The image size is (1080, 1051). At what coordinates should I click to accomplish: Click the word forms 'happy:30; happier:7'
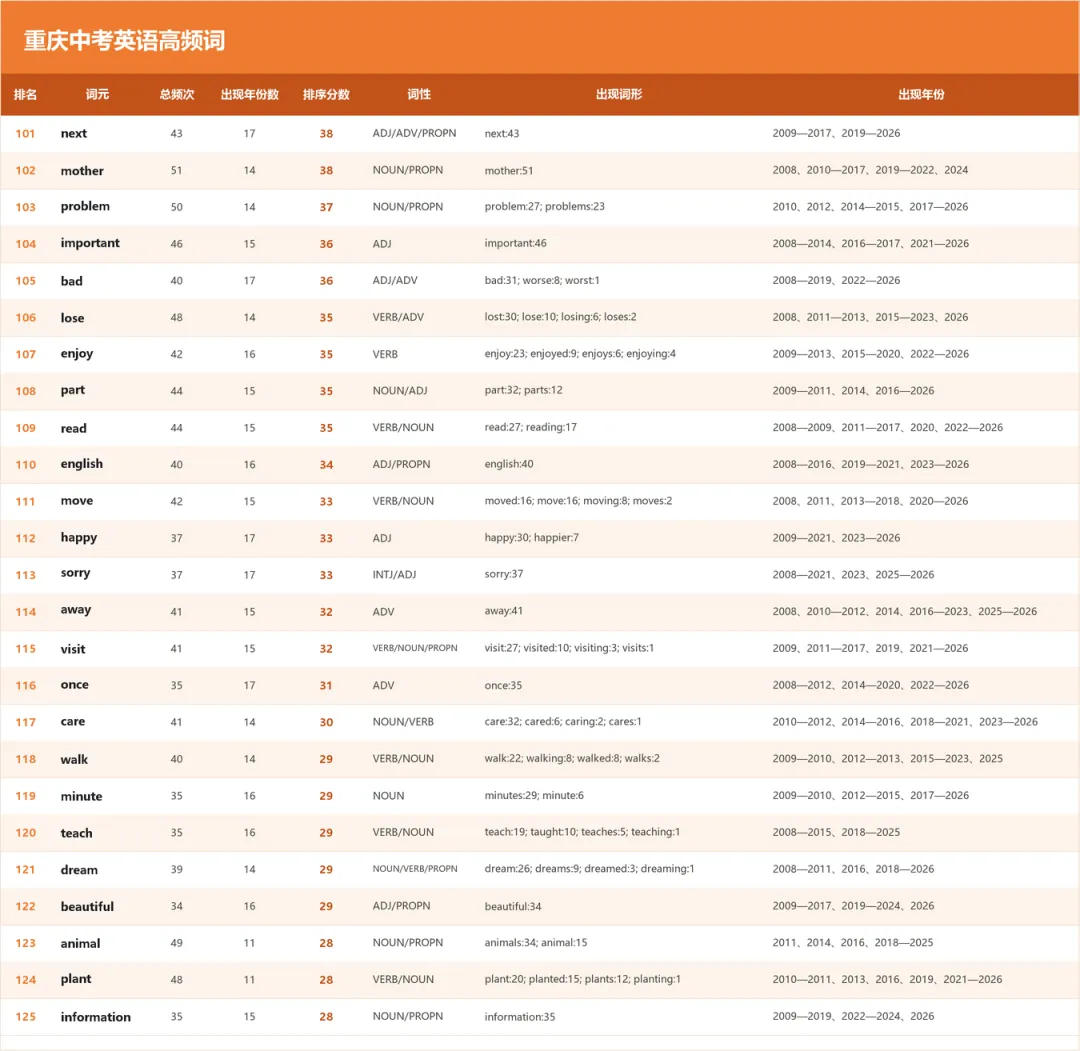click(531, 538)
